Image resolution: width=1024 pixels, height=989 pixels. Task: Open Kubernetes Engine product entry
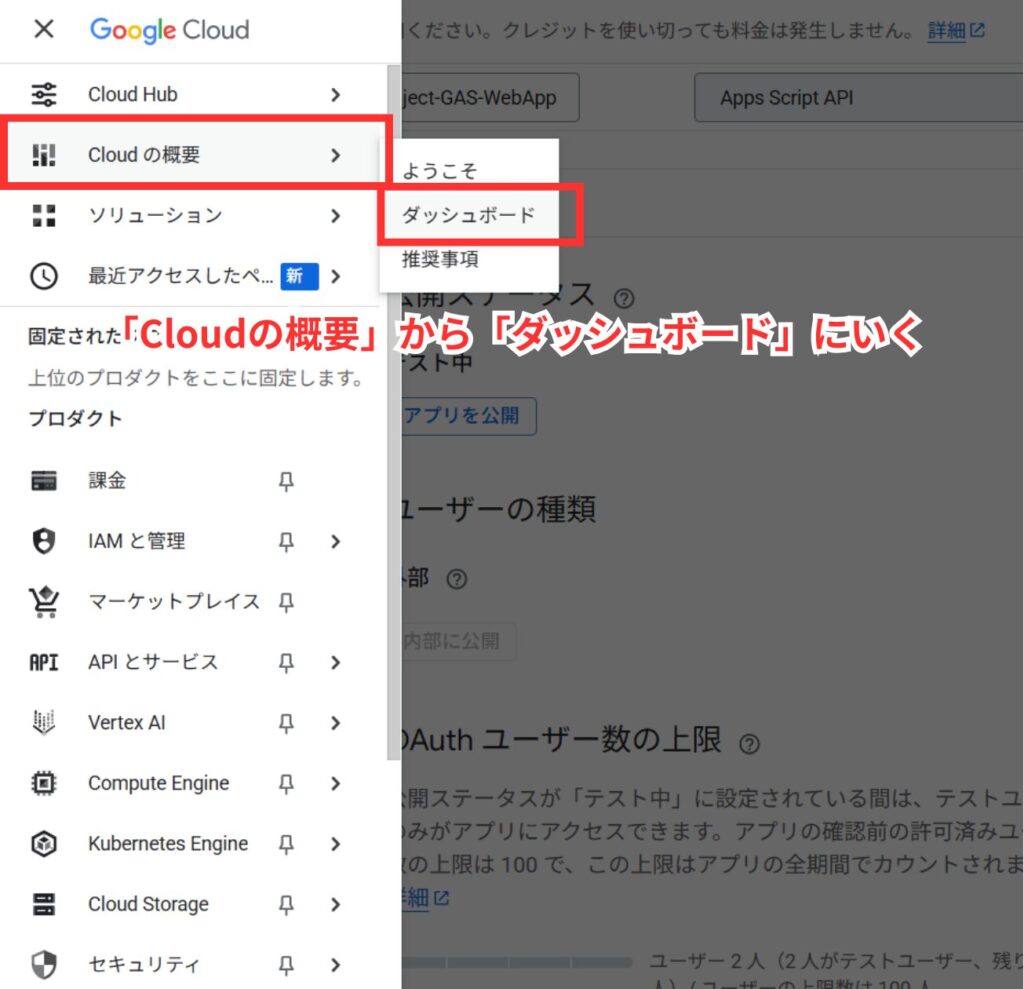coord(189,843)
